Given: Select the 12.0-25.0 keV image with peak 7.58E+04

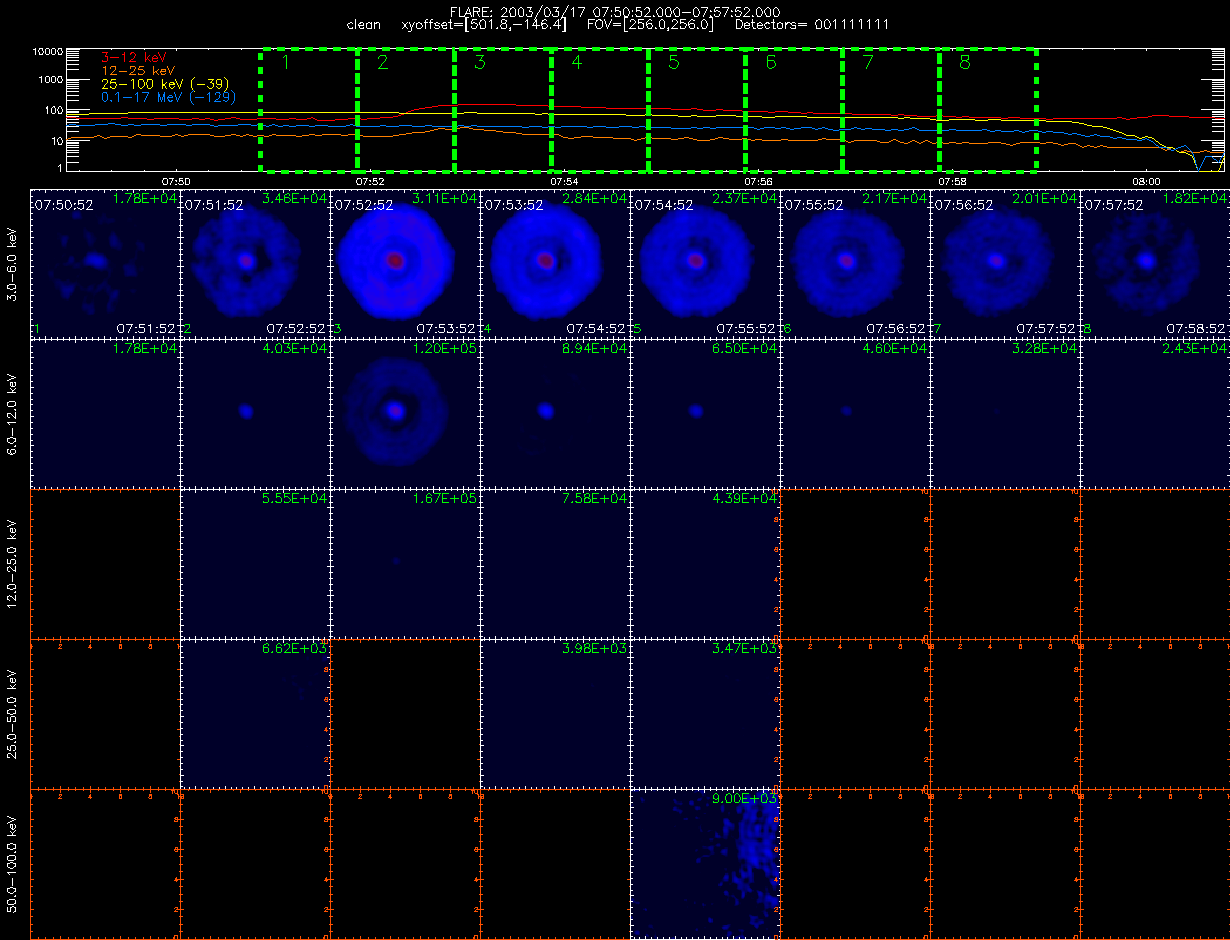Looking at the screenshot, I should click(x=555, y=563).
